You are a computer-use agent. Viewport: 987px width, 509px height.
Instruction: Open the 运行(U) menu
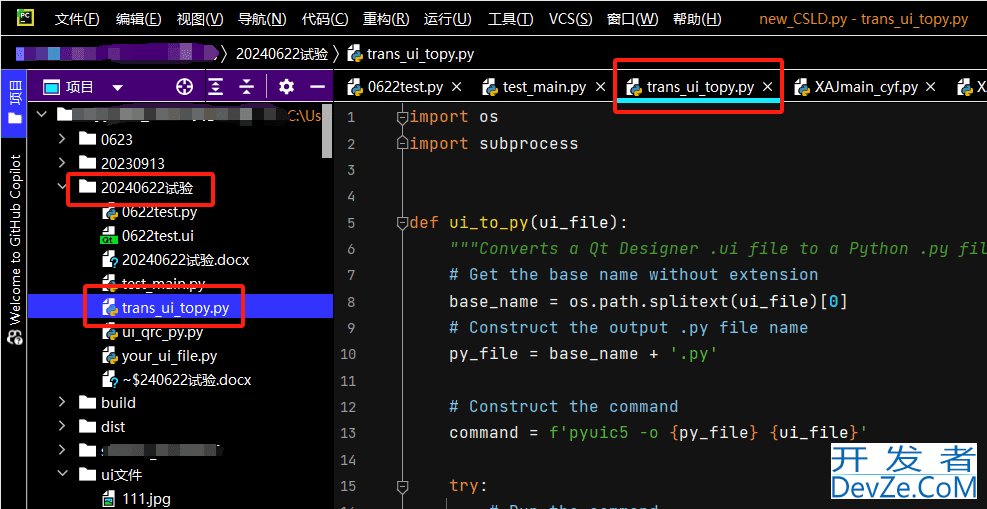448,19
